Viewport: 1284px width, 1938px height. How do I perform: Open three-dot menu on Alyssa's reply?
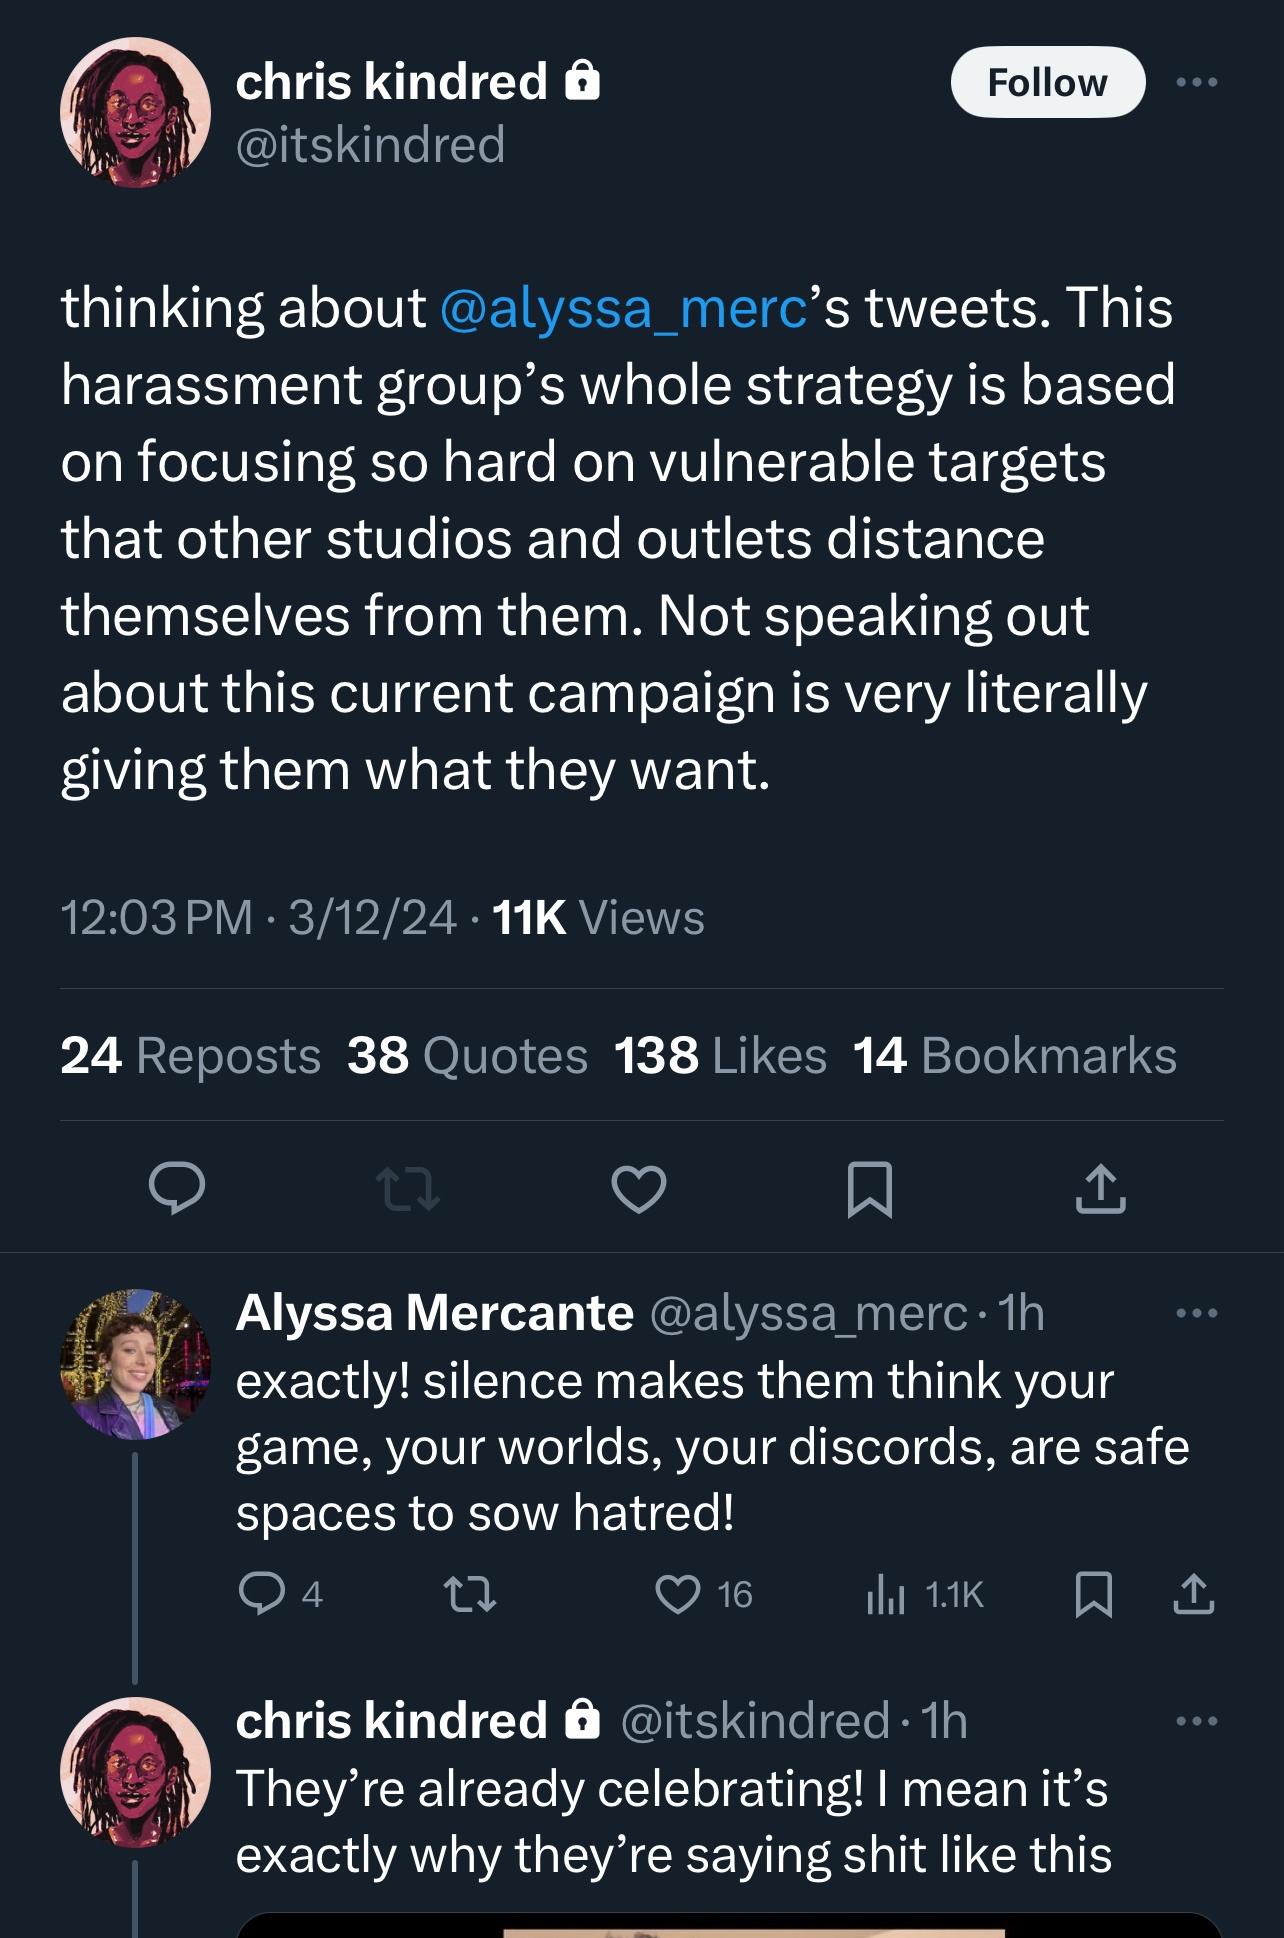point(1196,1312)
